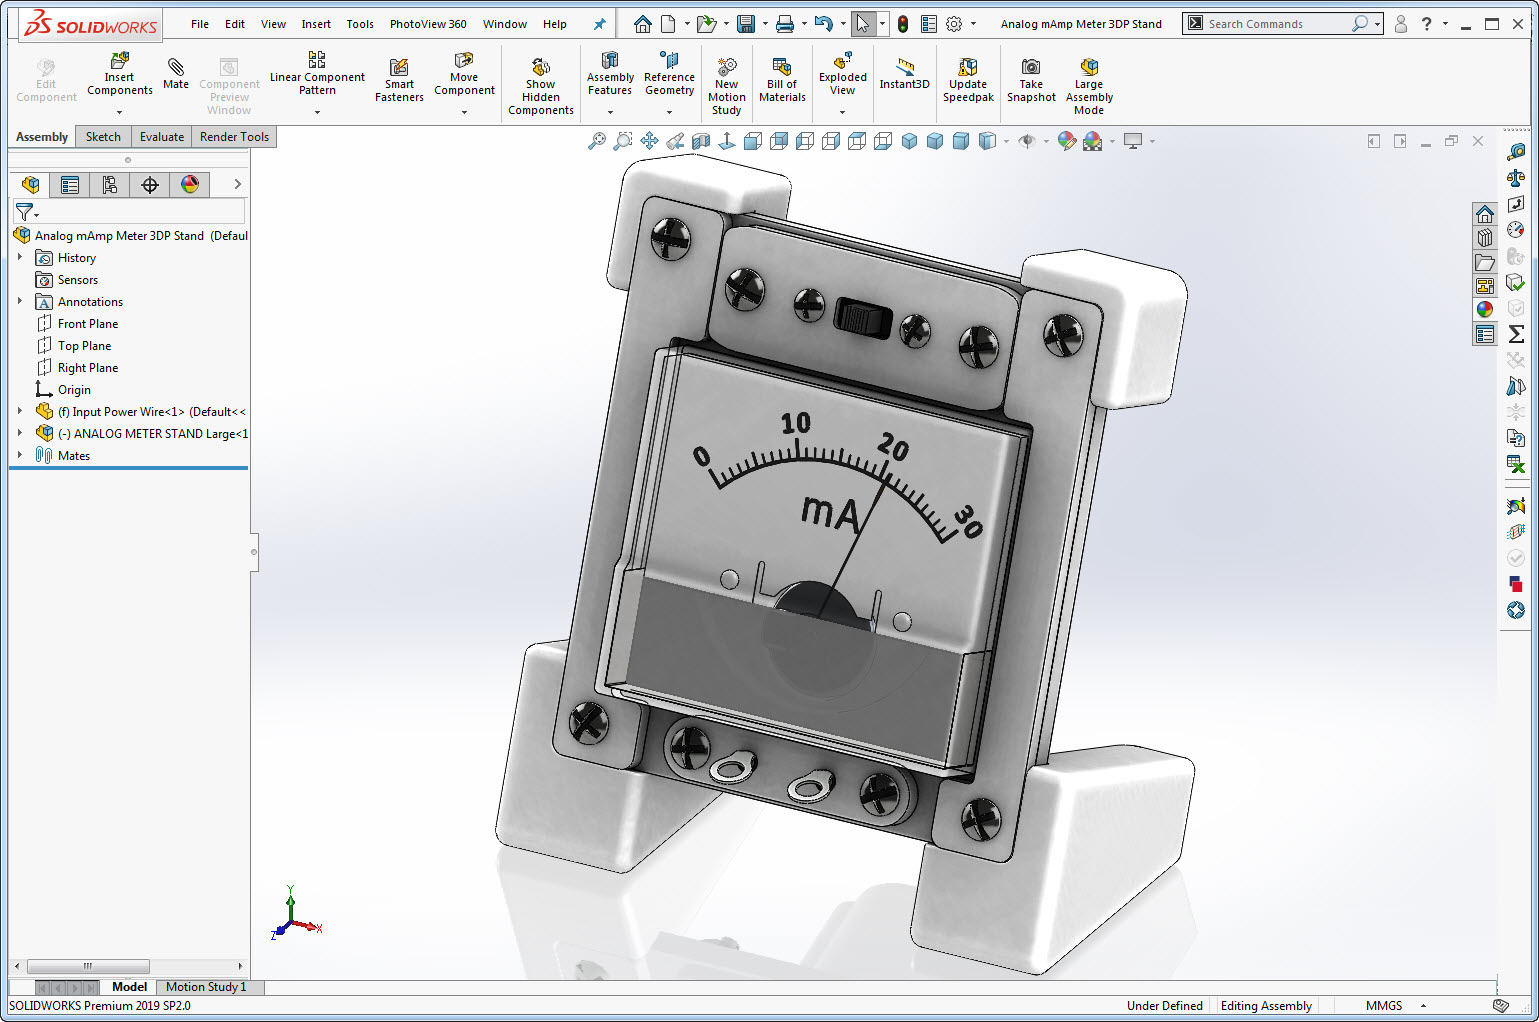Open the DisplayManager appearance ball icon

(190, 185)
